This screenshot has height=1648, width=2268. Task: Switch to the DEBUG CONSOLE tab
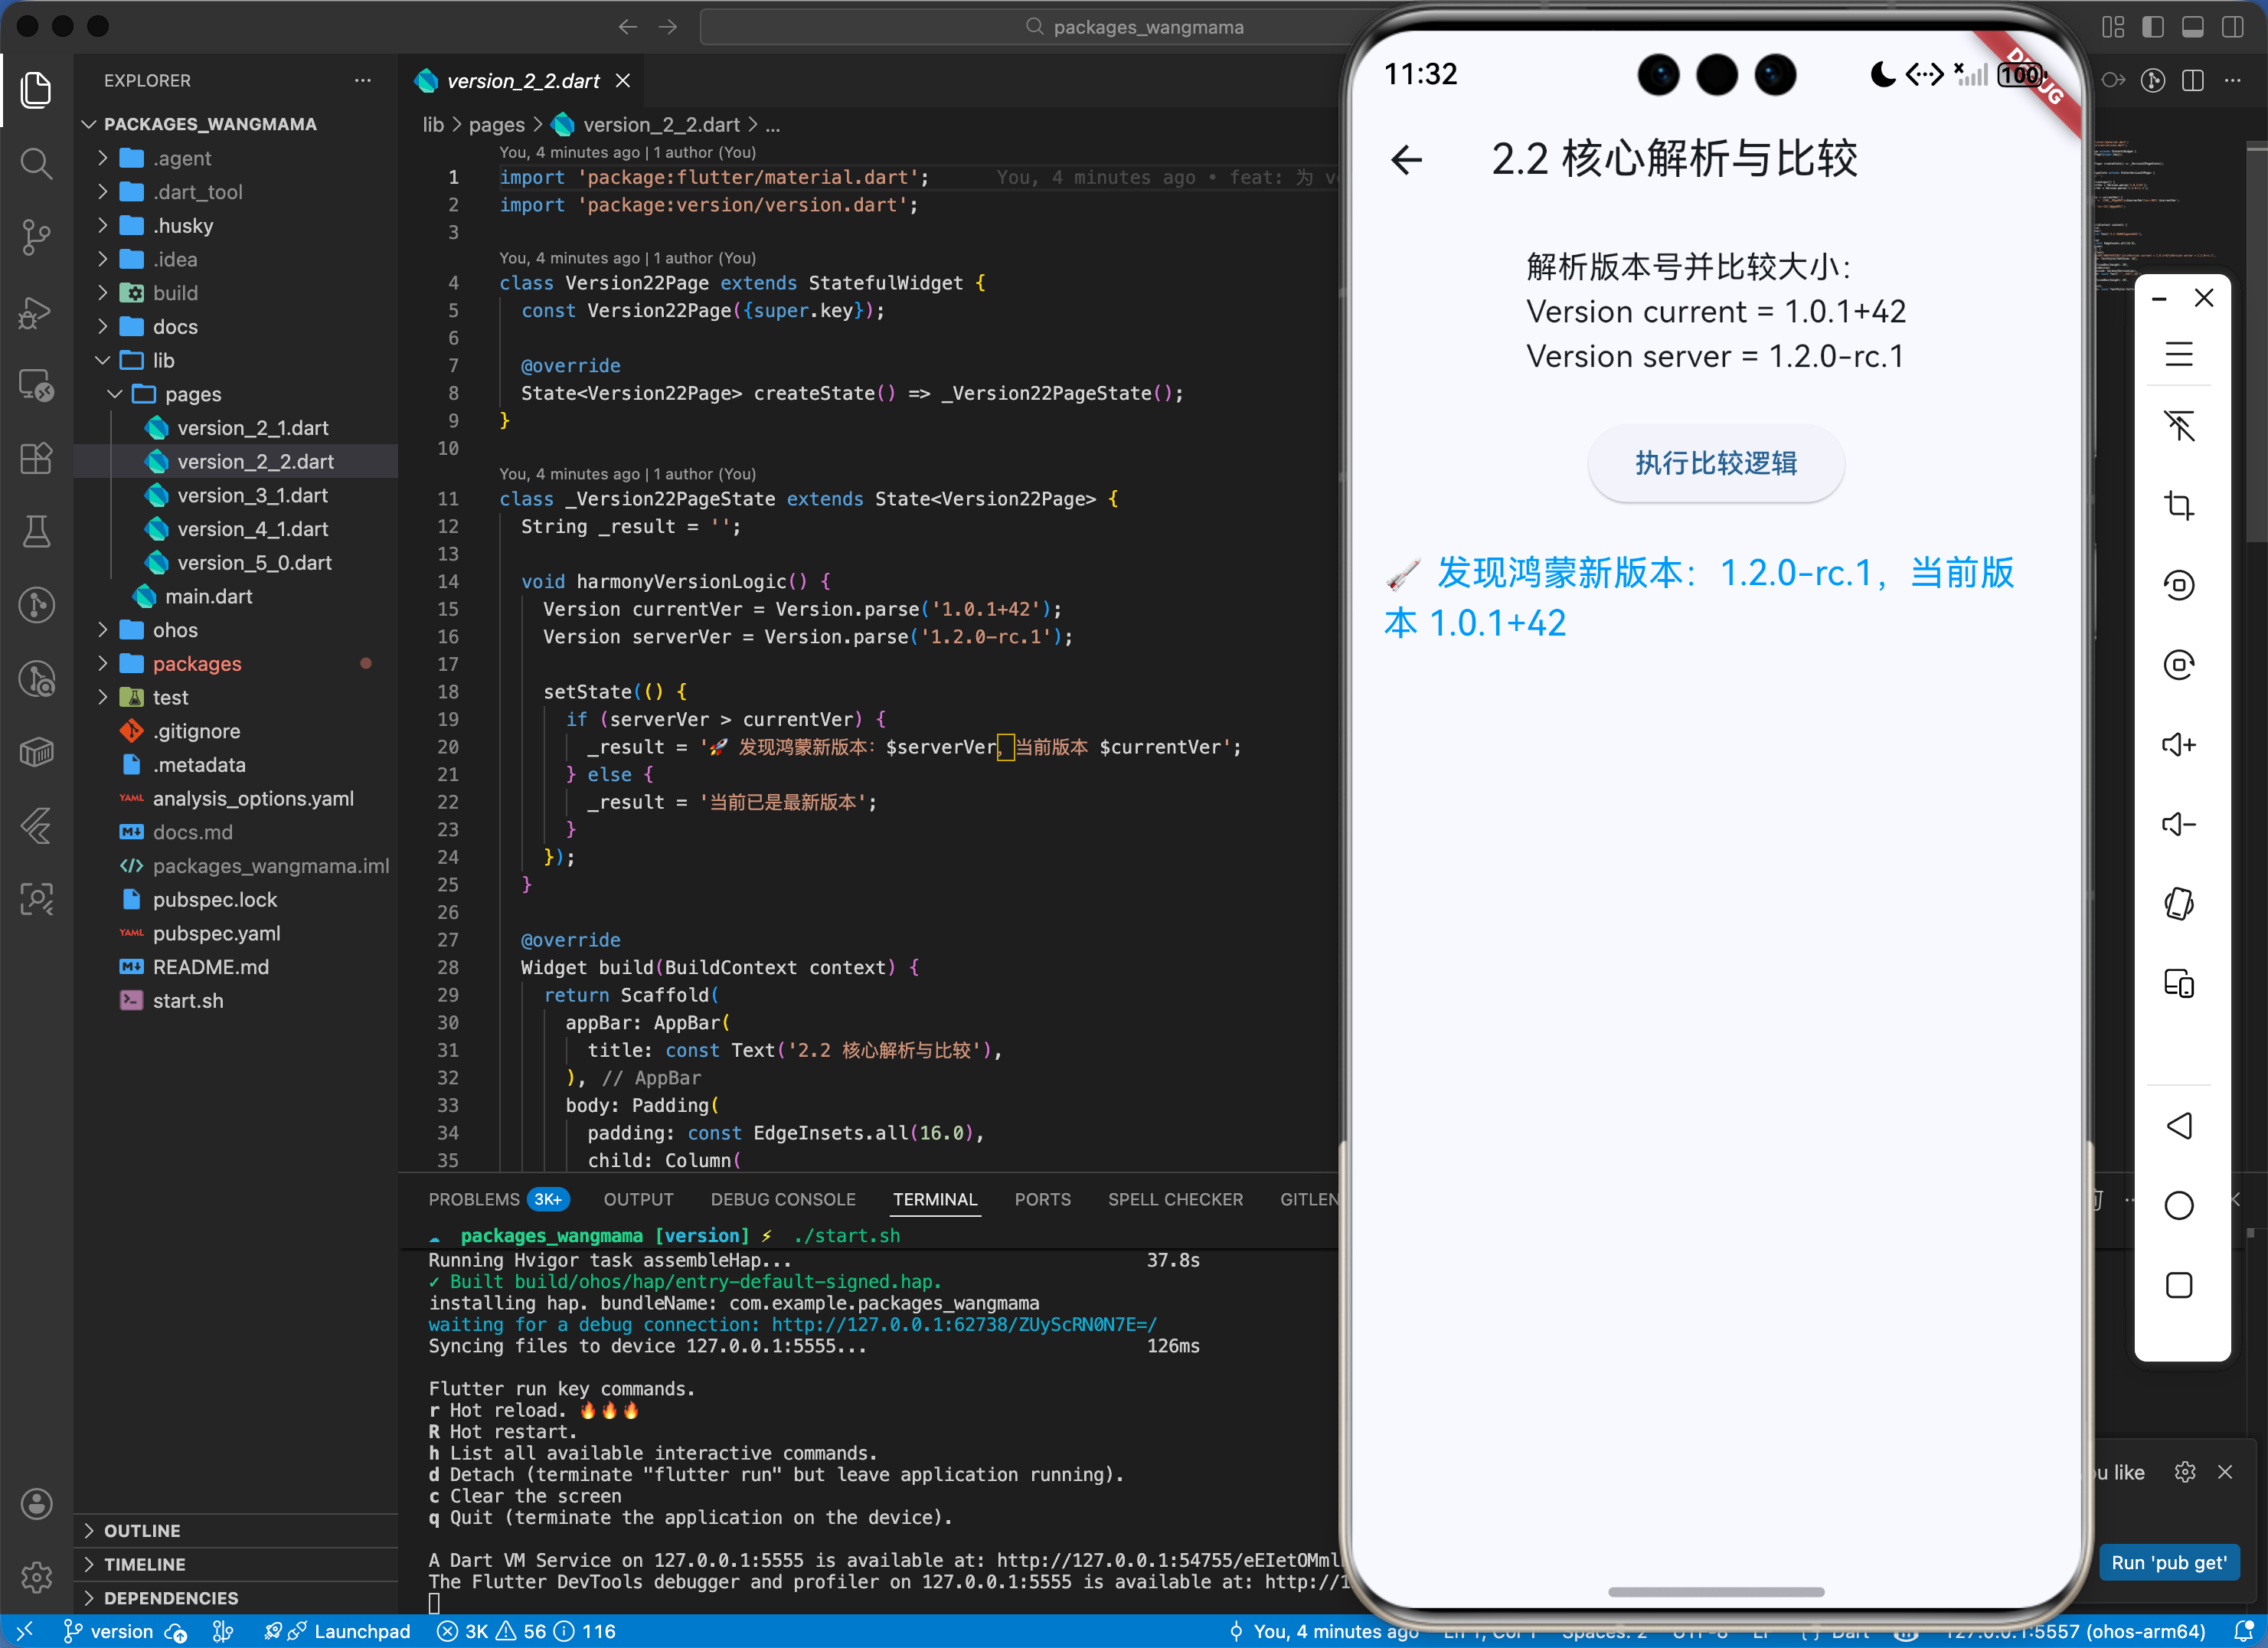[782, 1199]
